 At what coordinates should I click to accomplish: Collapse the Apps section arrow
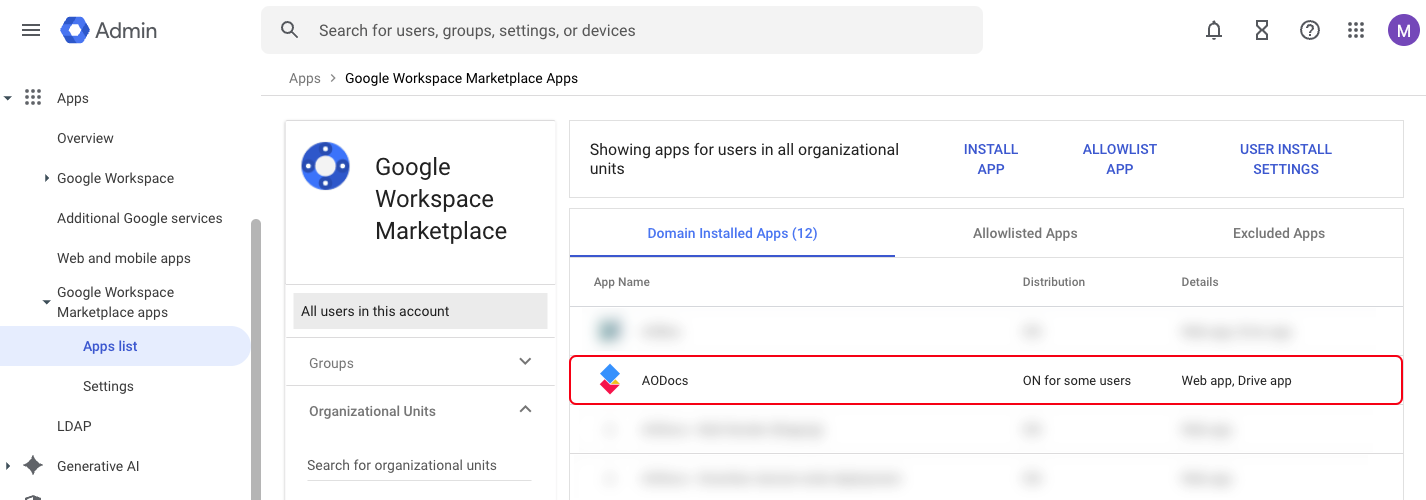pos(8,98)
